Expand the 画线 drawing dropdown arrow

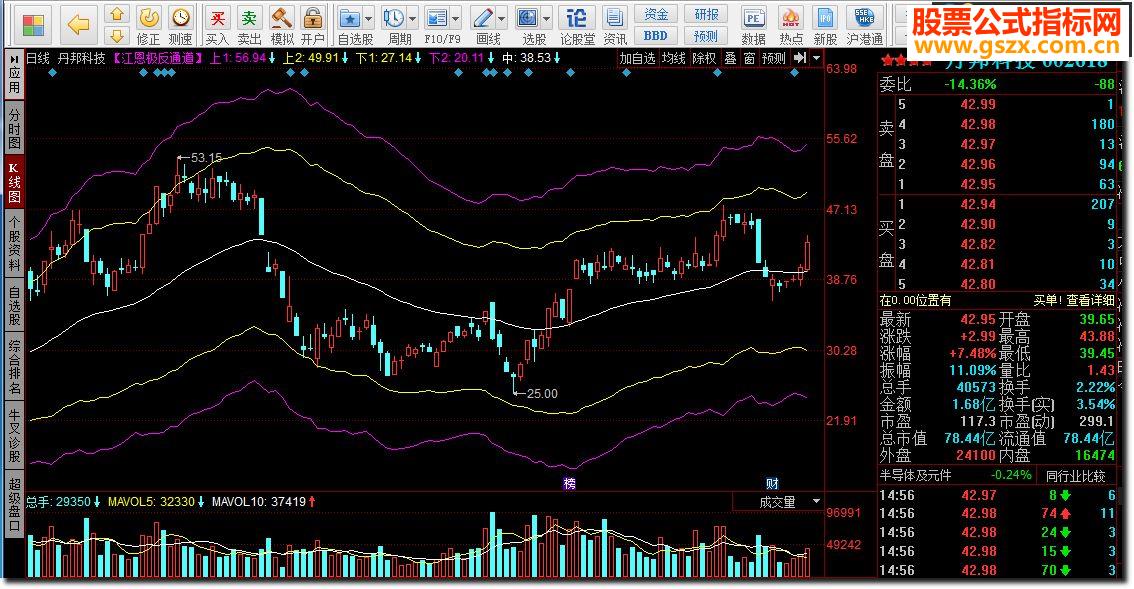(x=501, y=19)
